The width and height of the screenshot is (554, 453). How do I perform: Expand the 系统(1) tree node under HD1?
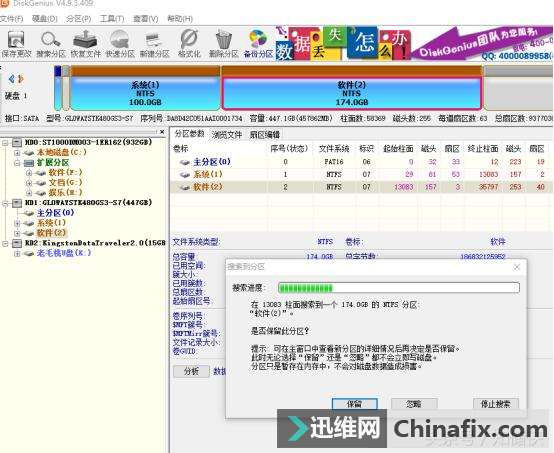pos(17,223)
